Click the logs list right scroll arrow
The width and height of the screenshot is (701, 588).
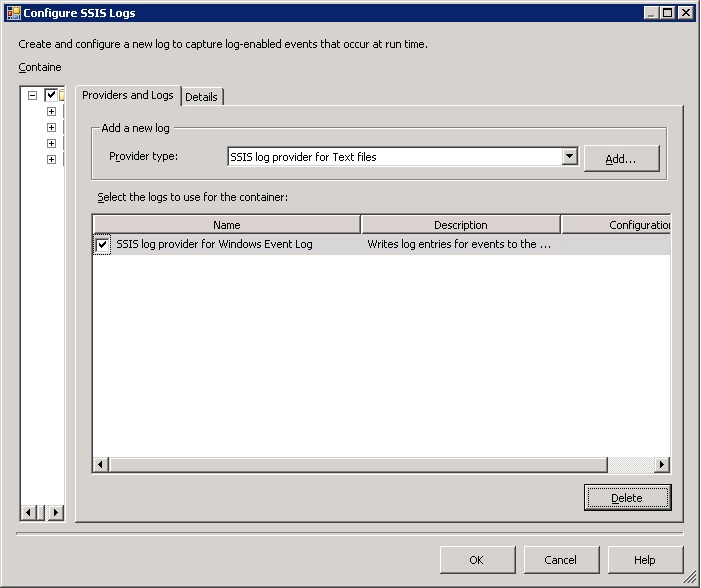tap(662, 465)
